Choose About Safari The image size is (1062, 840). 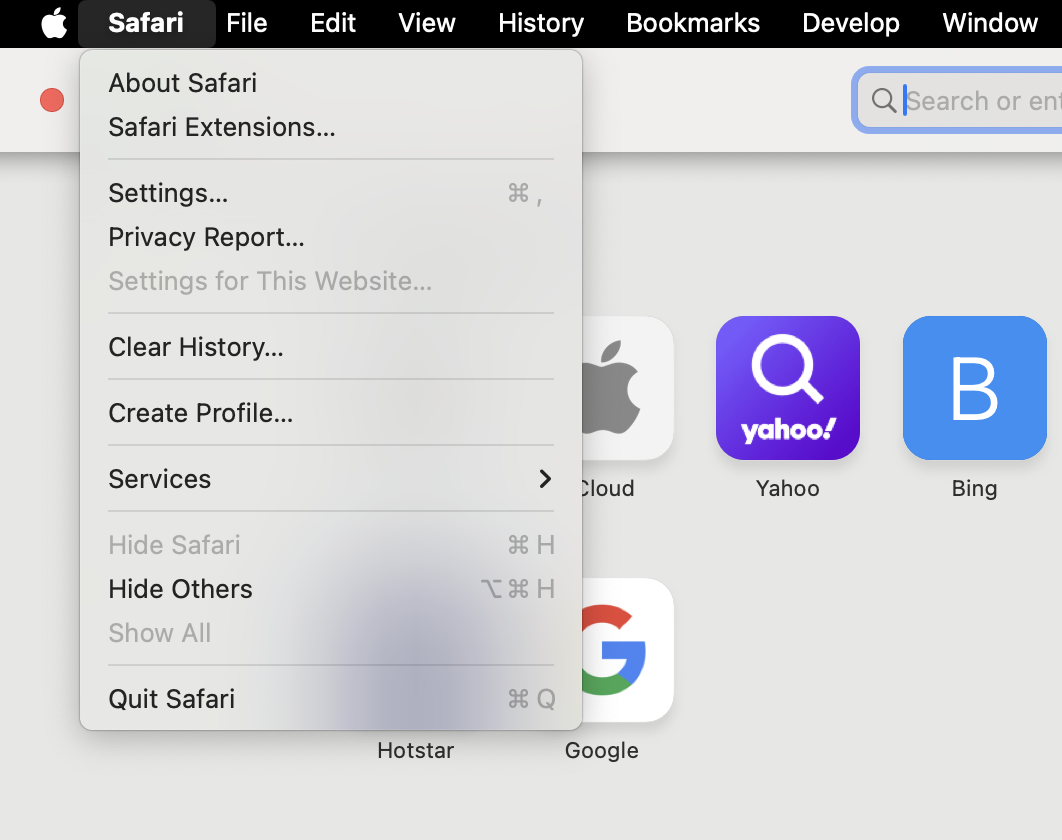(x=331, y=83)
